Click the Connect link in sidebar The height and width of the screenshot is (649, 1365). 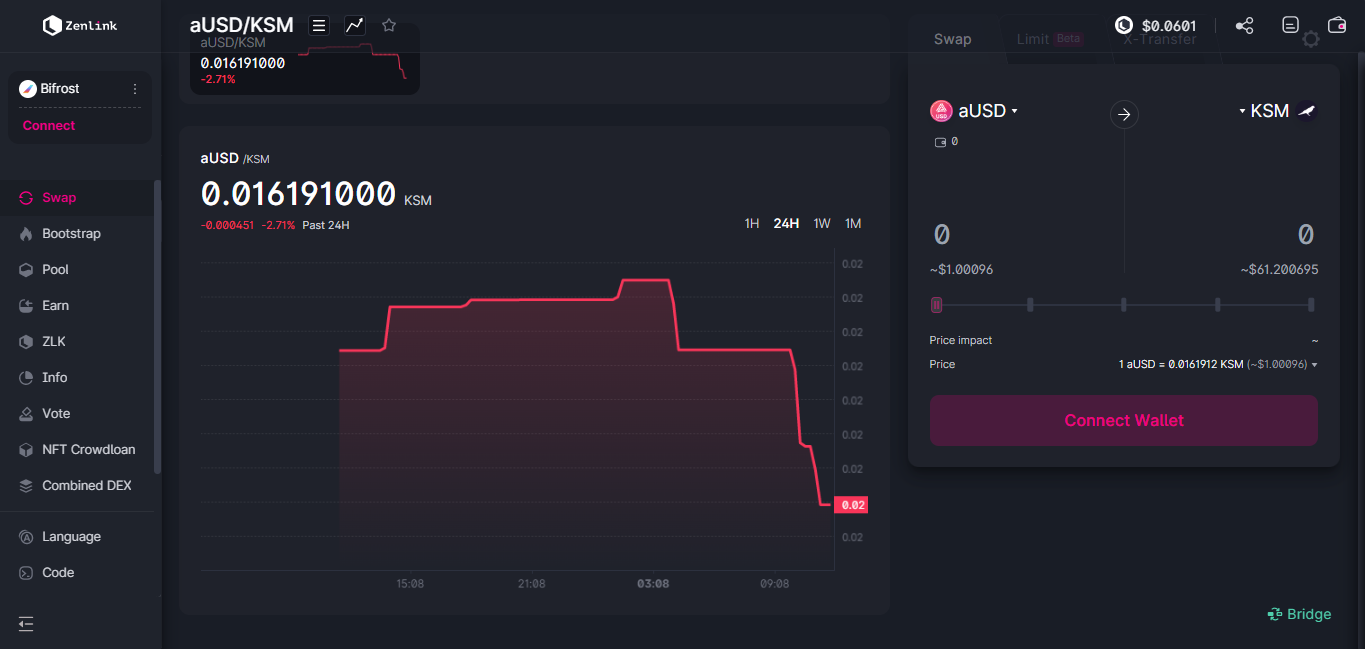tap(49, 125)
